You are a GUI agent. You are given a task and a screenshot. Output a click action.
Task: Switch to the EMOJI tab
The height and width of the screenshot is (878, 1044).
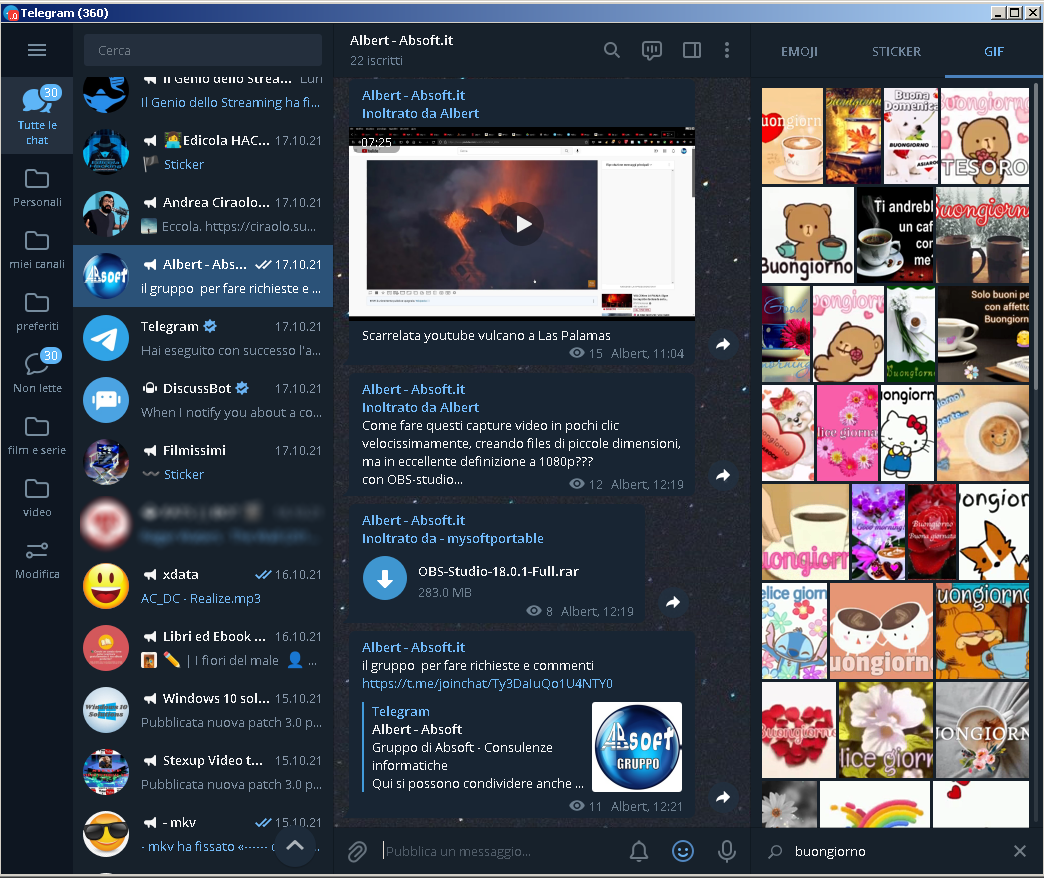click(x=799, y=51)
